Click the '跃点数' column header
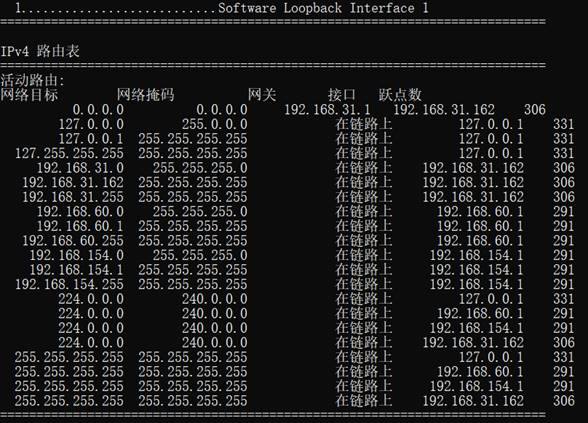Image resolution: width=588 pixels, height=423 pixels. (400, 94)
